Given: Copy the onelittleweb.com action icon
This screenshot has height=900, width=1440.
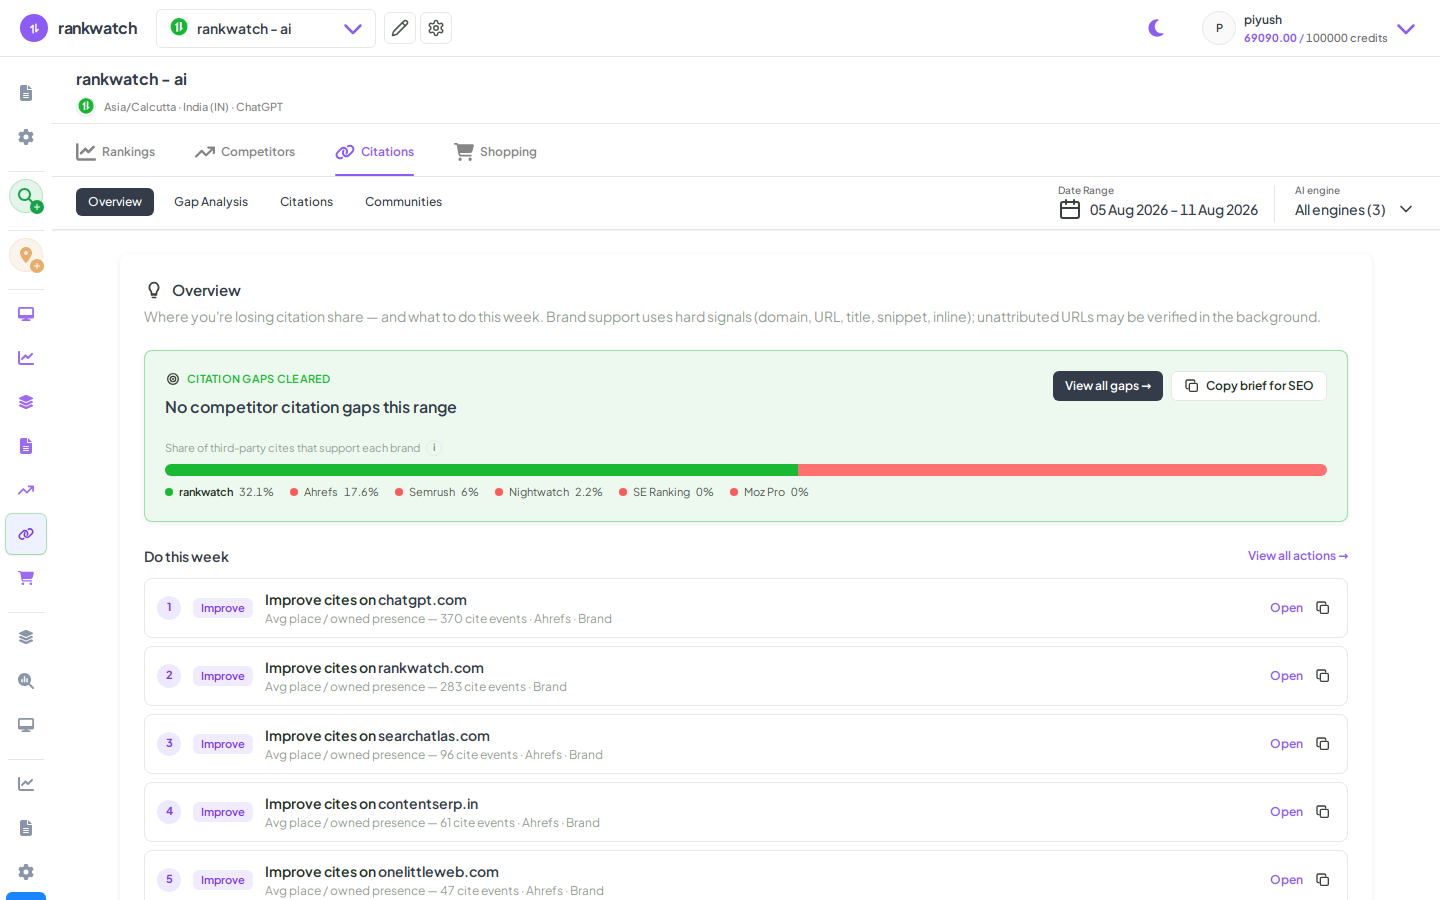Looking at the screenshot, I should coord(1323,880).
